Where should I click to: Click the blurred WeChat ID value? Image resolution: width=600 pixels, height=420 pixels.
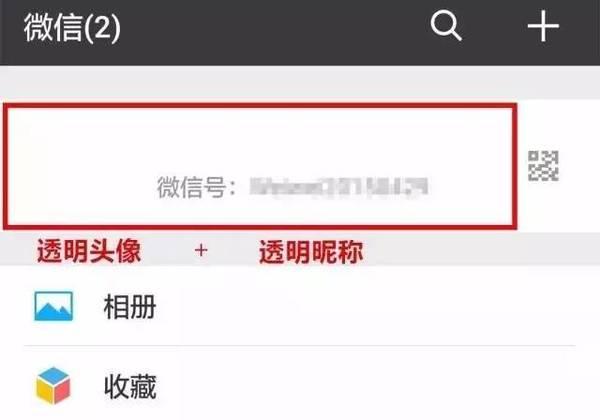tap(338, 187)
